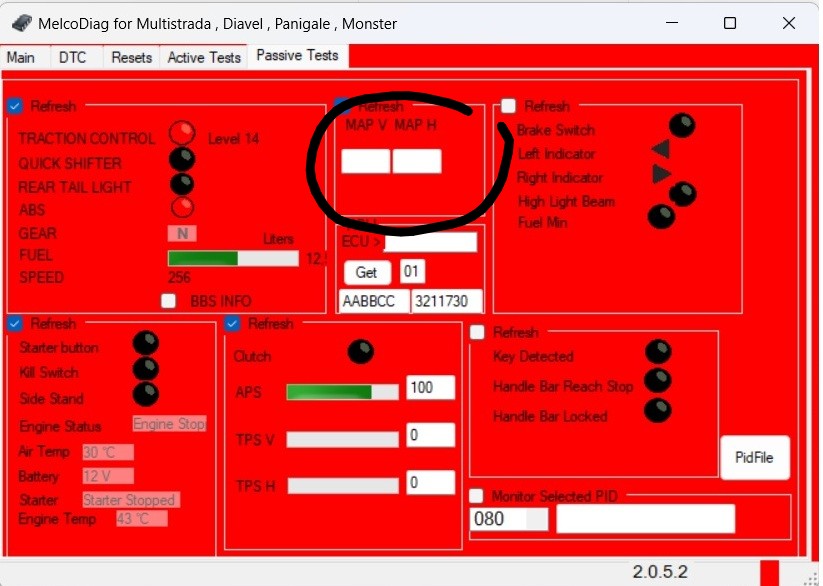
Task: Enable Refresh for the Brake Switch group
Action: point(508,106)
